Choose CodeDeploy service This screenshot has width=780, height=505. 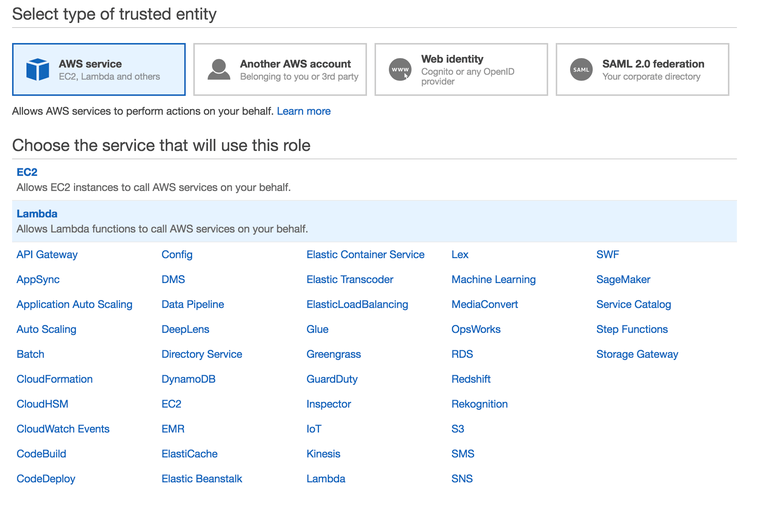pyautogui.click(x=46, y=478)
